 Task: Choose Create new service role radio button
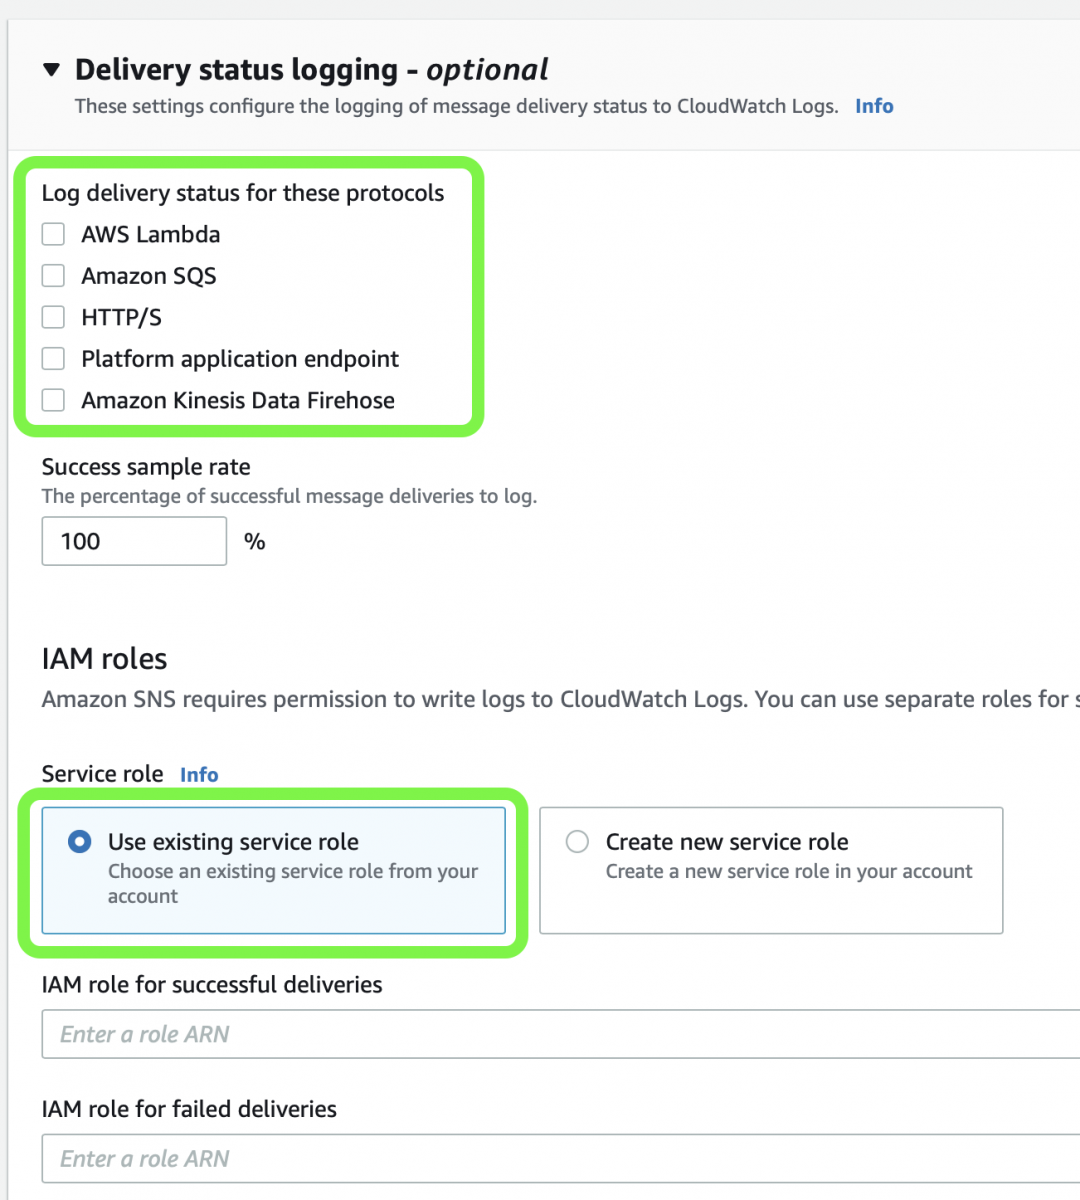(x=577, y=842)
